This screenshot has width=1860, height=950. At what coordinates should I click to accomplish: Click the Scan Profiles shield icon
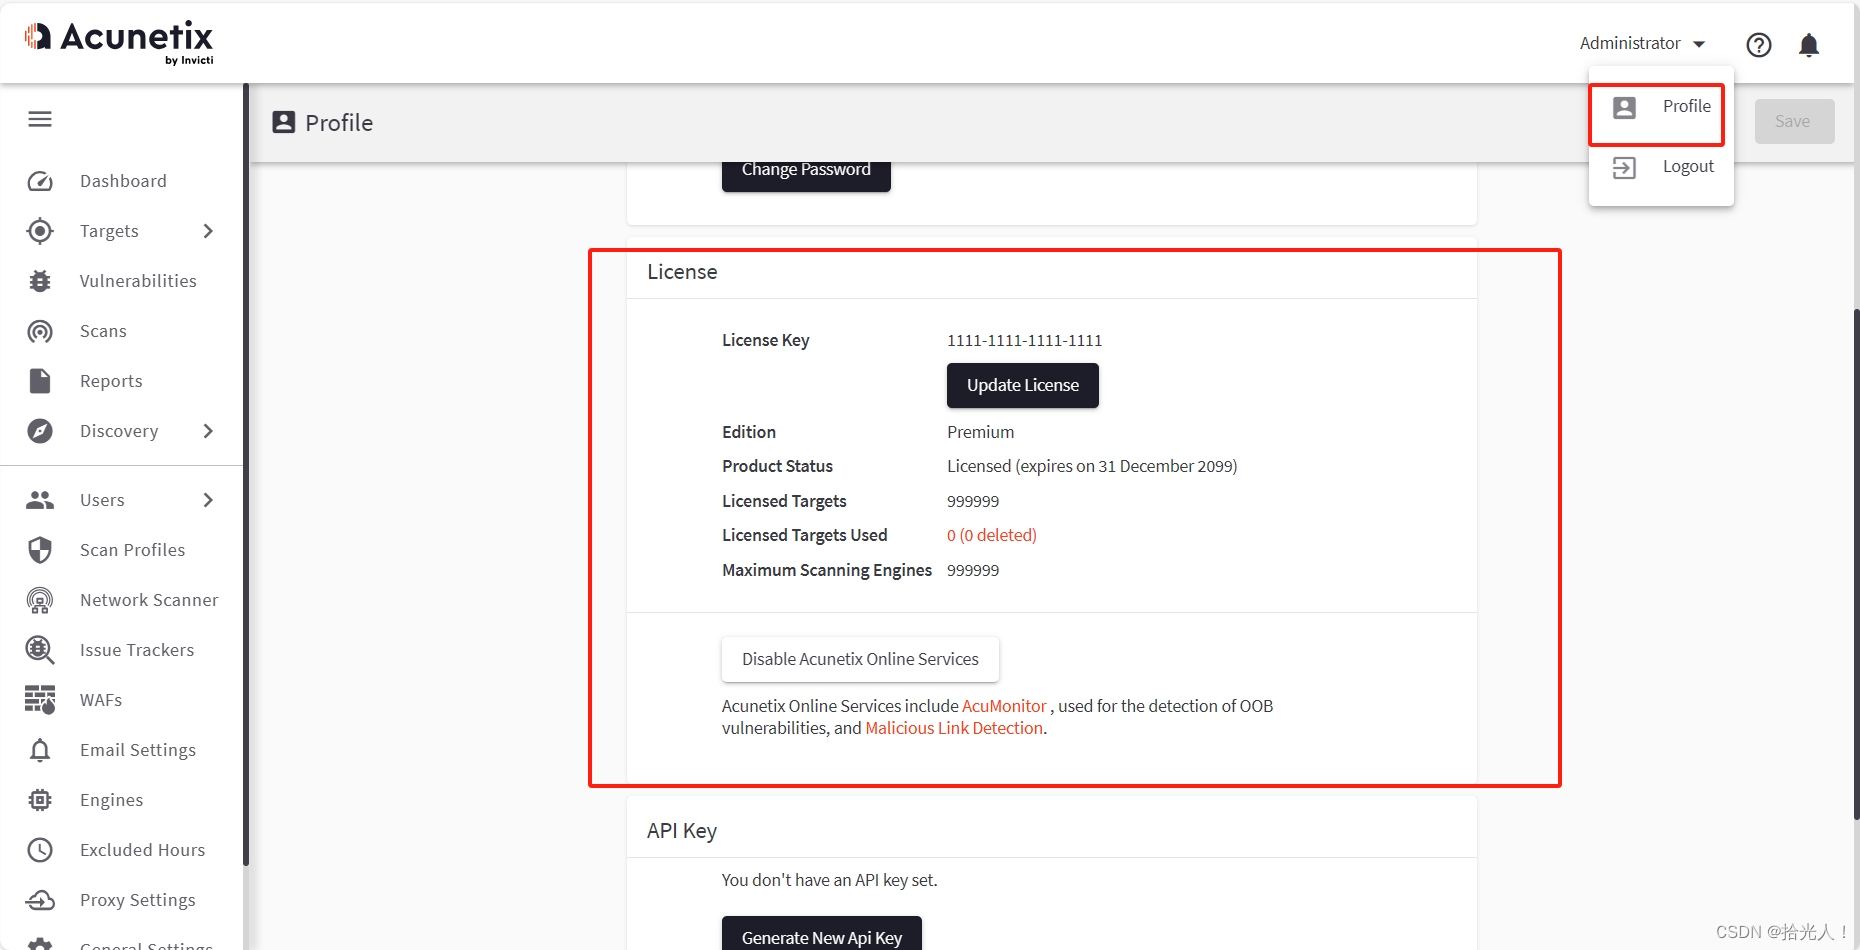(x=40, y=550)
